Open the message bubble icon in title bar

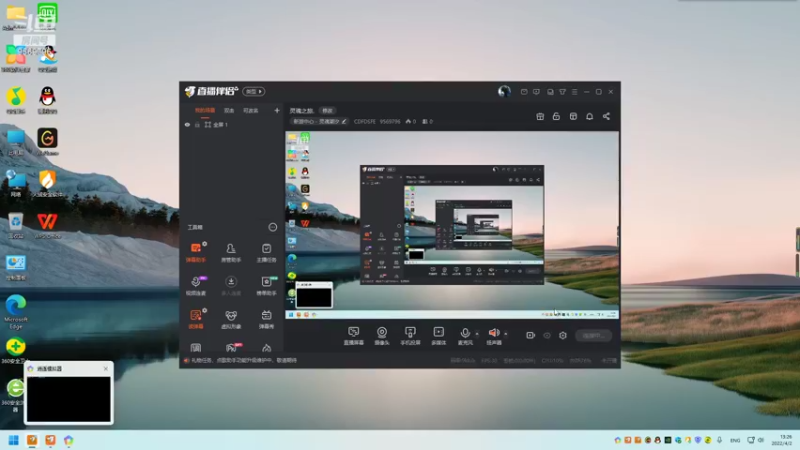(x=536, y=92)
